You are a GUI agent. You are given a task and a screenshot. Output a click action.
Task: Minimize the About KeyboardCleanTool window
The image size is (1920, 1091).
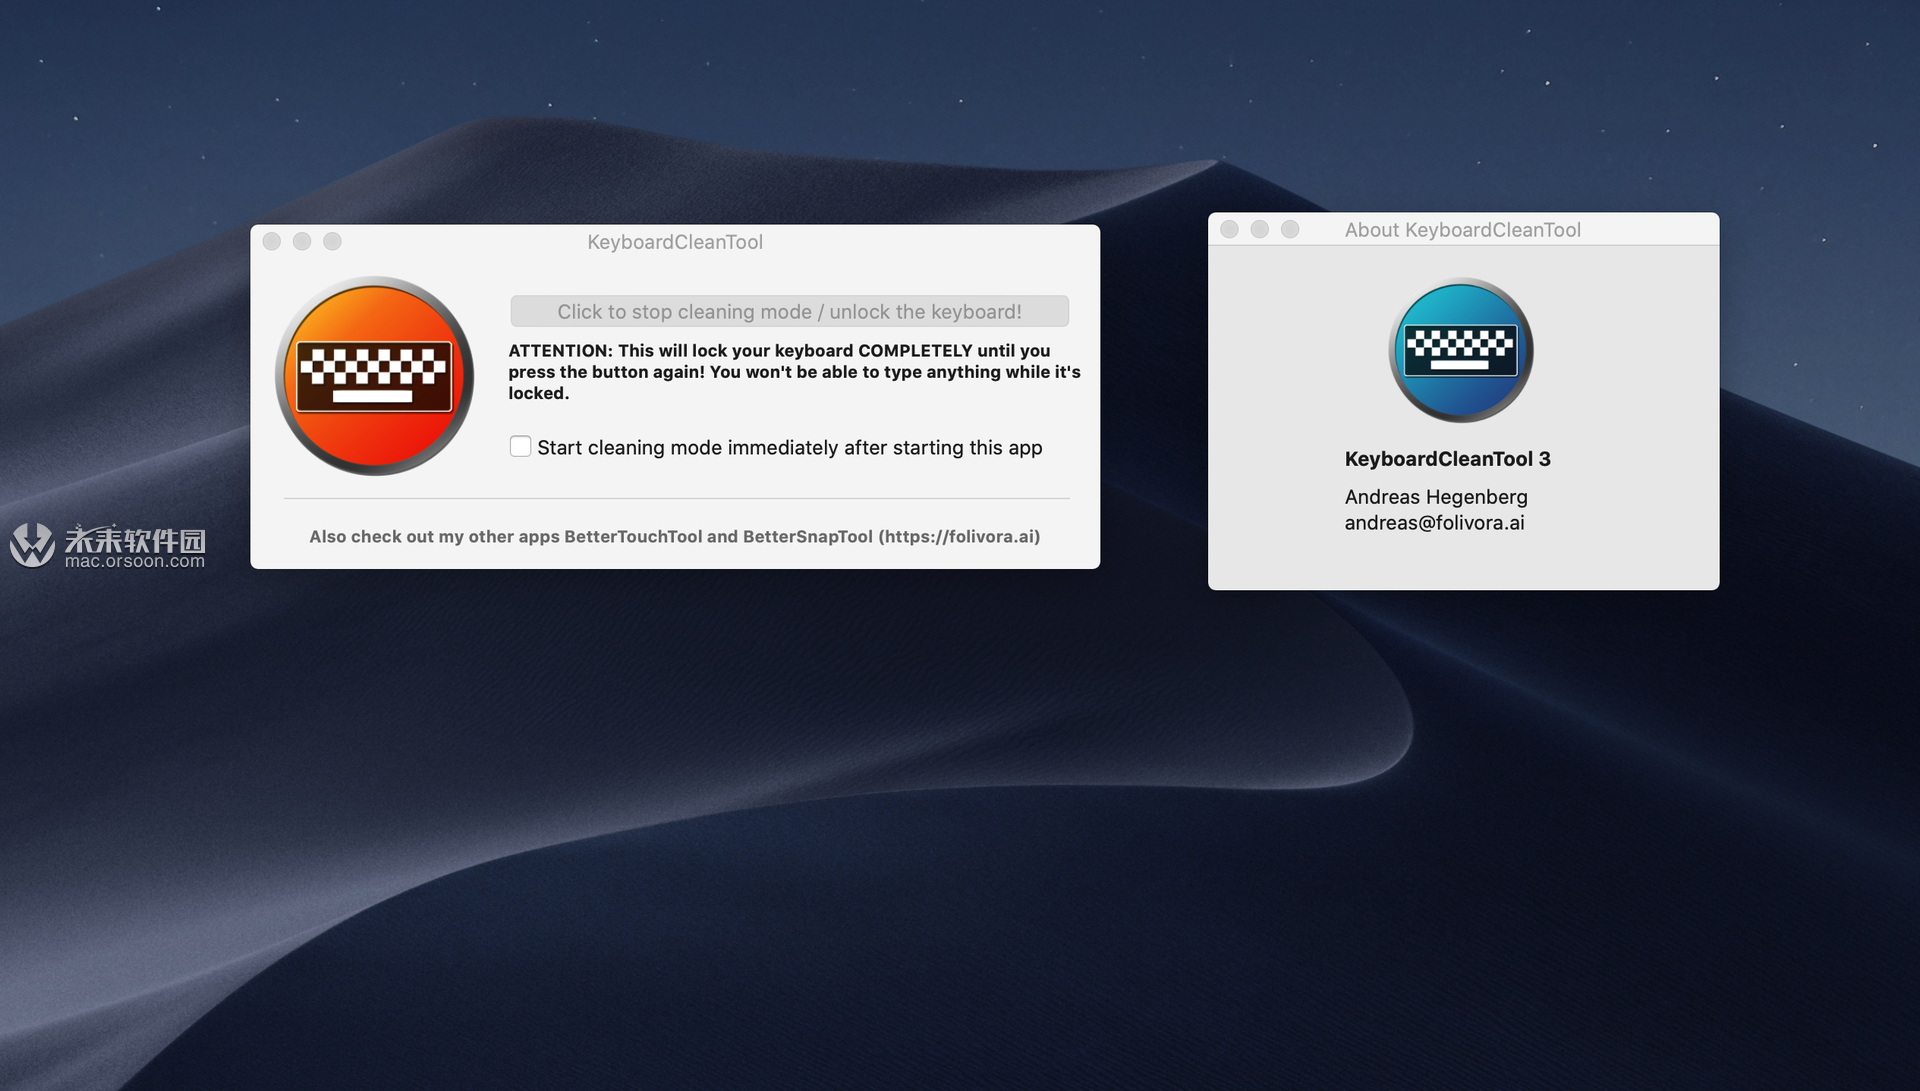(x=1260, y=229)
